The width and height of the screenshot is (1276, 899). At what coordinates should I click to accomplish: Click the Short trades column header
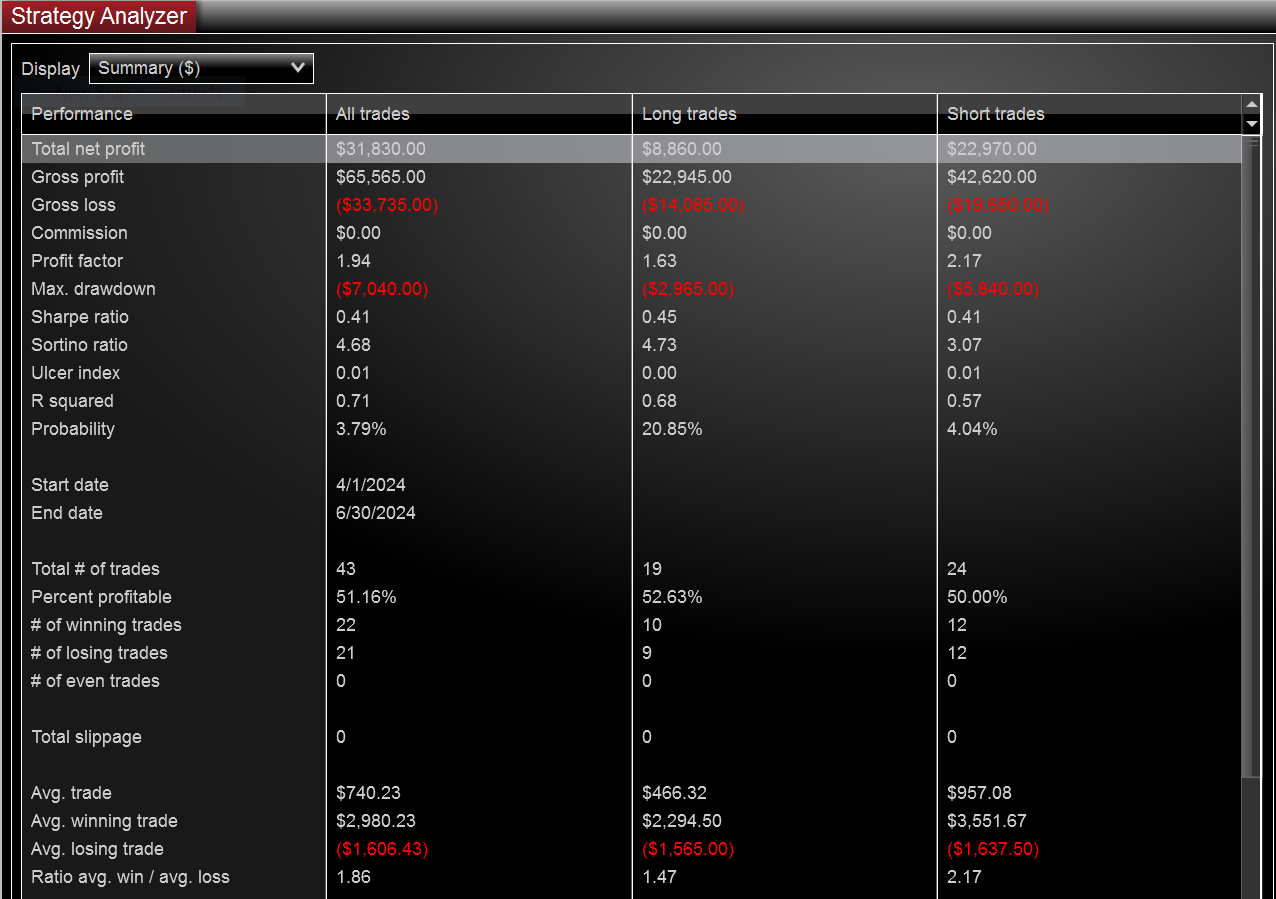click(x=996, y=114)
